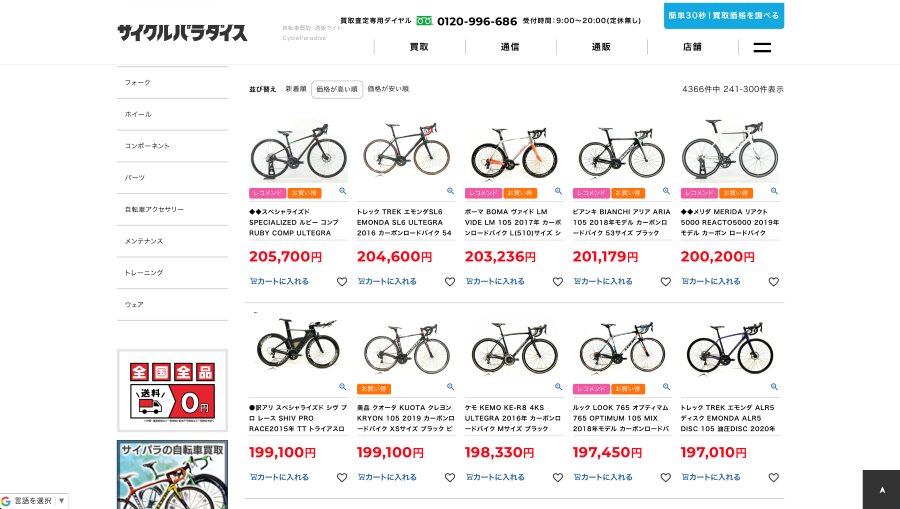Viewport: 900px width, 509px height.
Task: Click magnifier icon on Look 765 image
Action: [x=666, y=386]
